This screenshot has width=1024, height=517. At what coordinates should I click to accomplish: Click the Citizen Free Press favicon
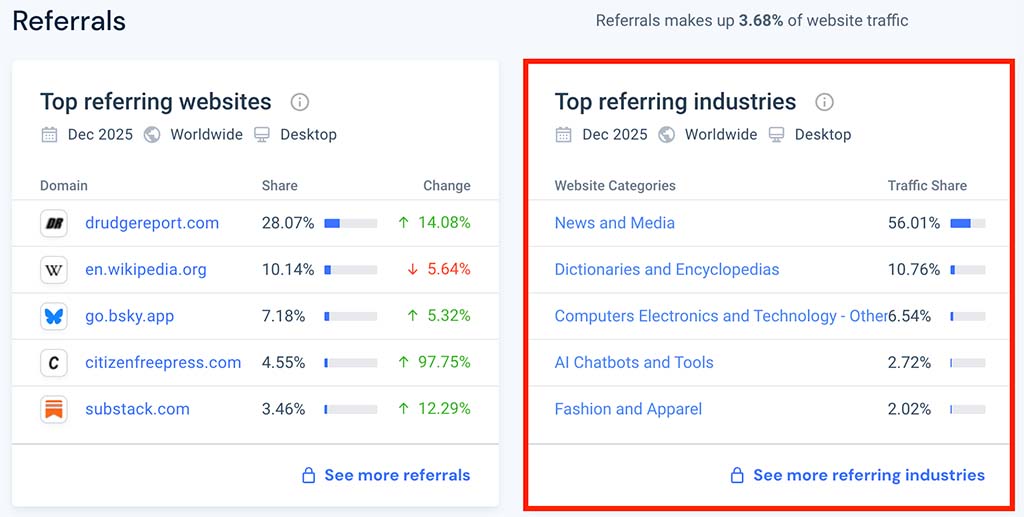(x=54, y=363)
